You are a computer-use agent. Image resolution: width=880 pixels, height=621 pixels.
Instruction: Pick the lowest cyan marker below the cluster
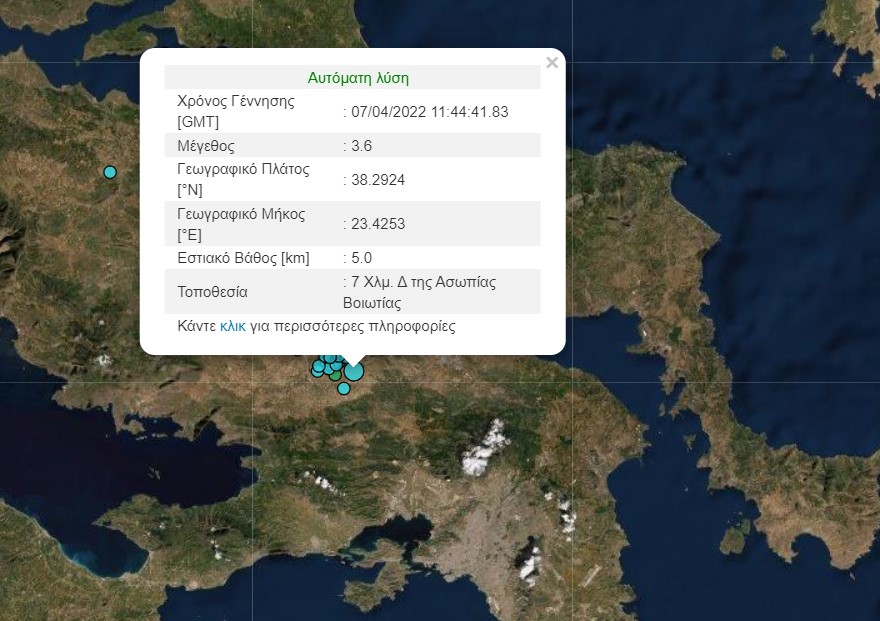344,388
